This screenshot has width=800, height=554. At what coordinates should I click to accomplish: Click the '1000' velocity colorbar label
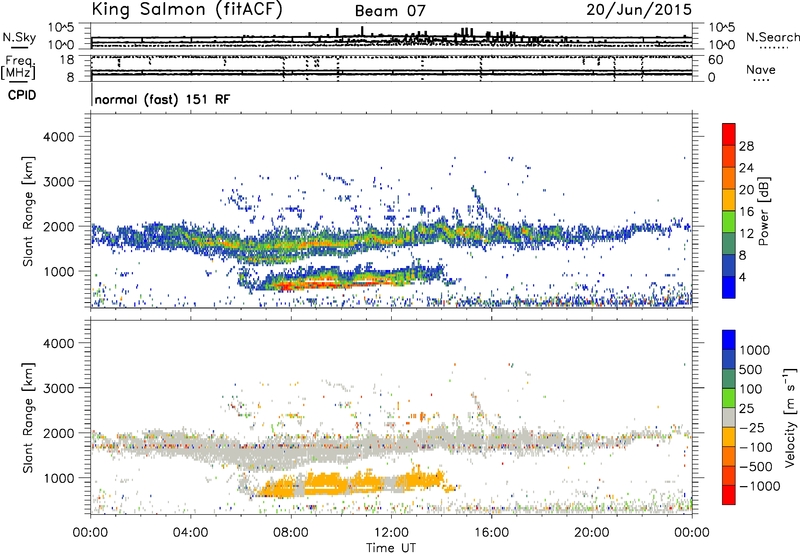[x=755, y=350]
